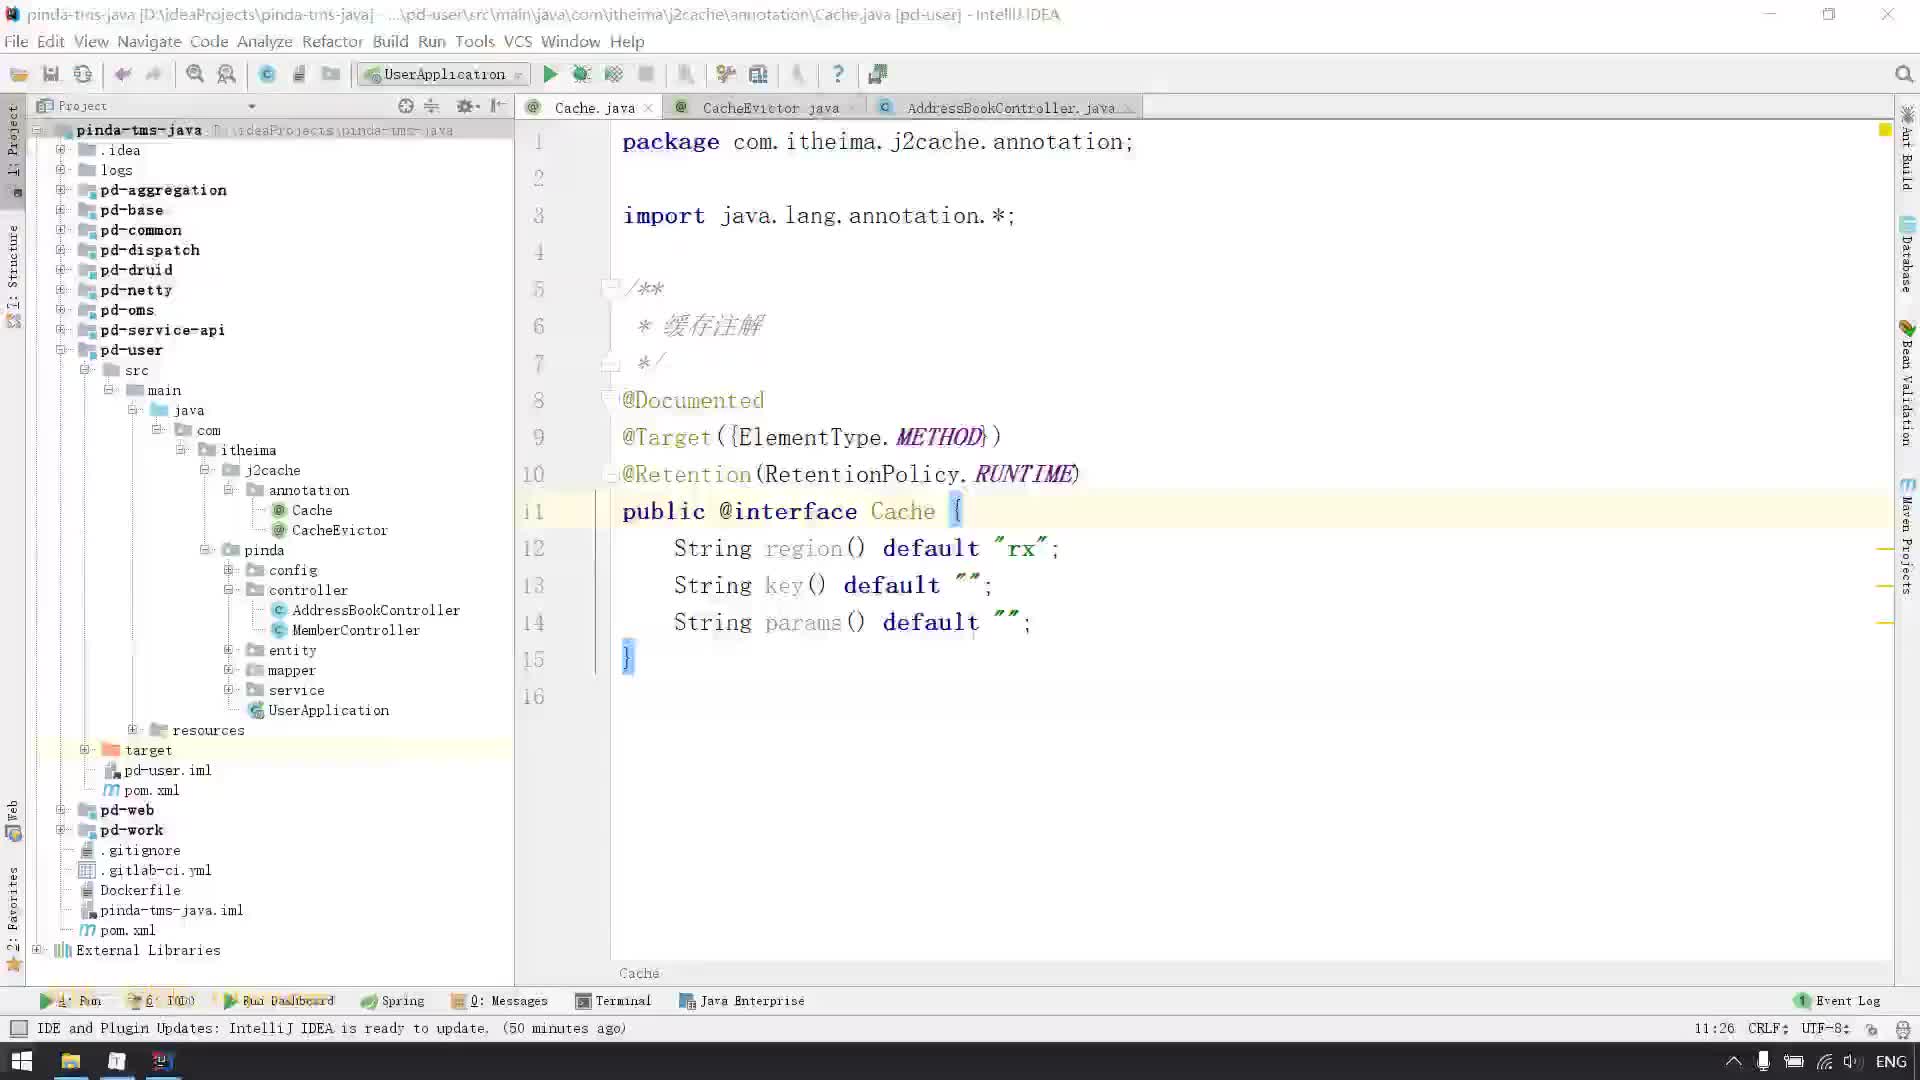The height and width of the screenshot is (1080, 1920).
Task: Select AddressBookController in project tree
Action: [x=376, y=610]
